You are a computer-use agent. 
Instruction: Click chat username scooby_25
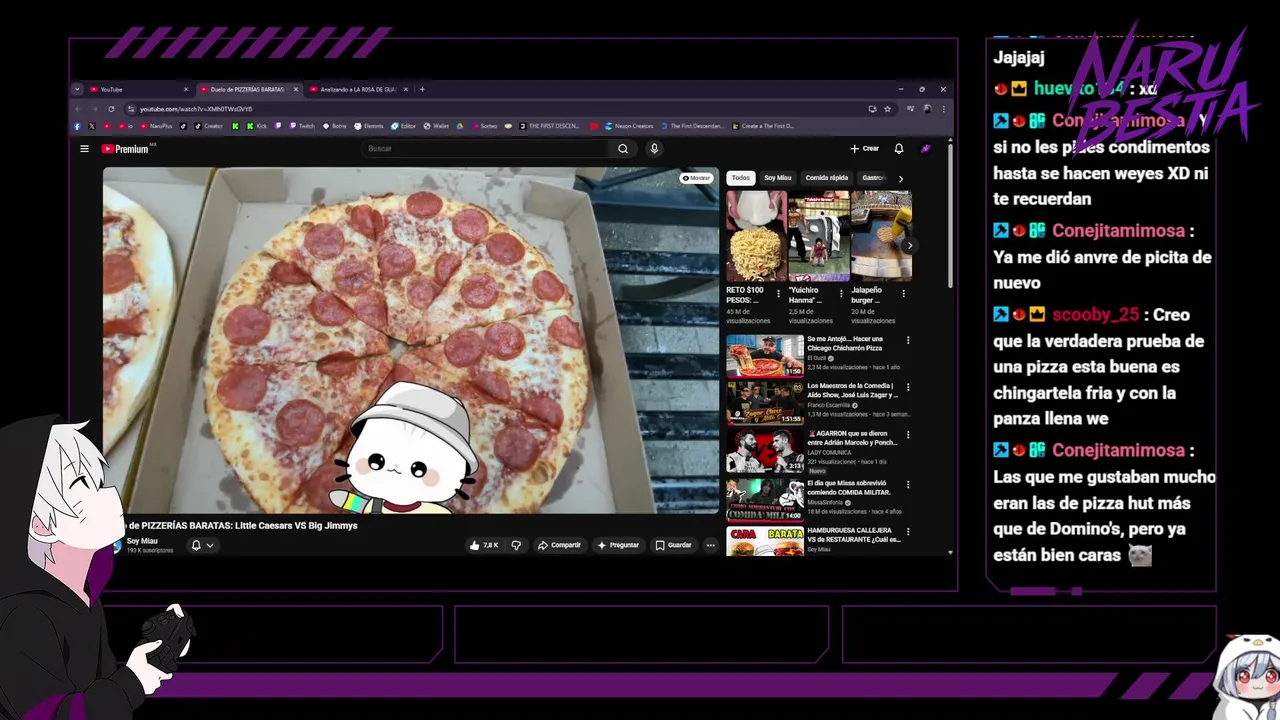[1095, 314]
